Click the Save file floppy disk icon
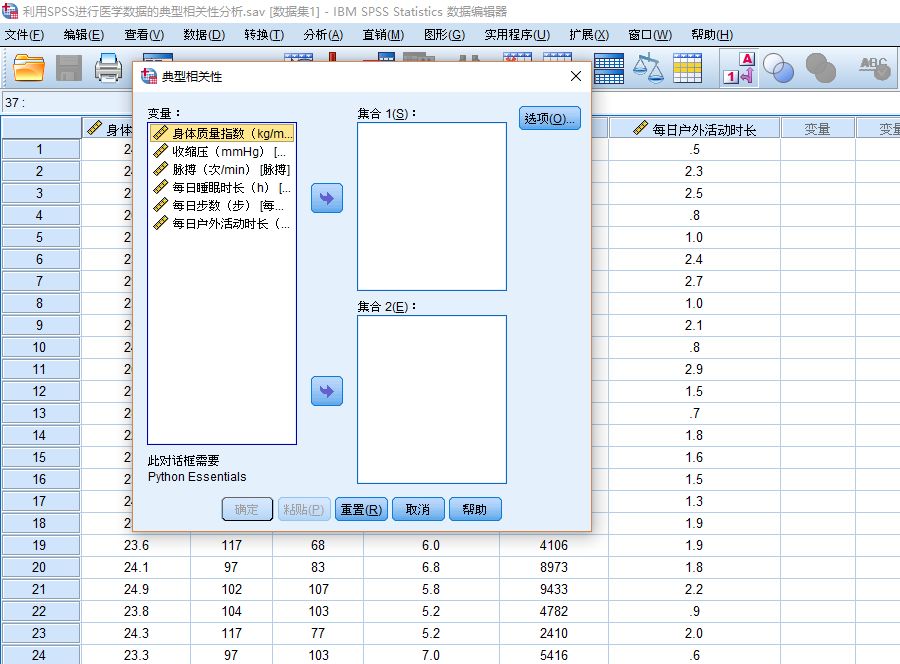Screen dimensions: 900x664 (68, 68)
